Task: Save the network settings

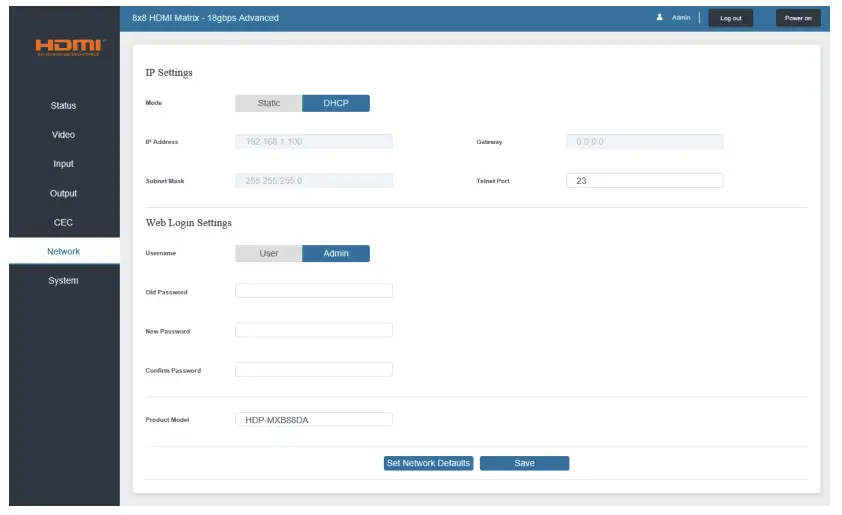Action: click(x=524, y=463)
